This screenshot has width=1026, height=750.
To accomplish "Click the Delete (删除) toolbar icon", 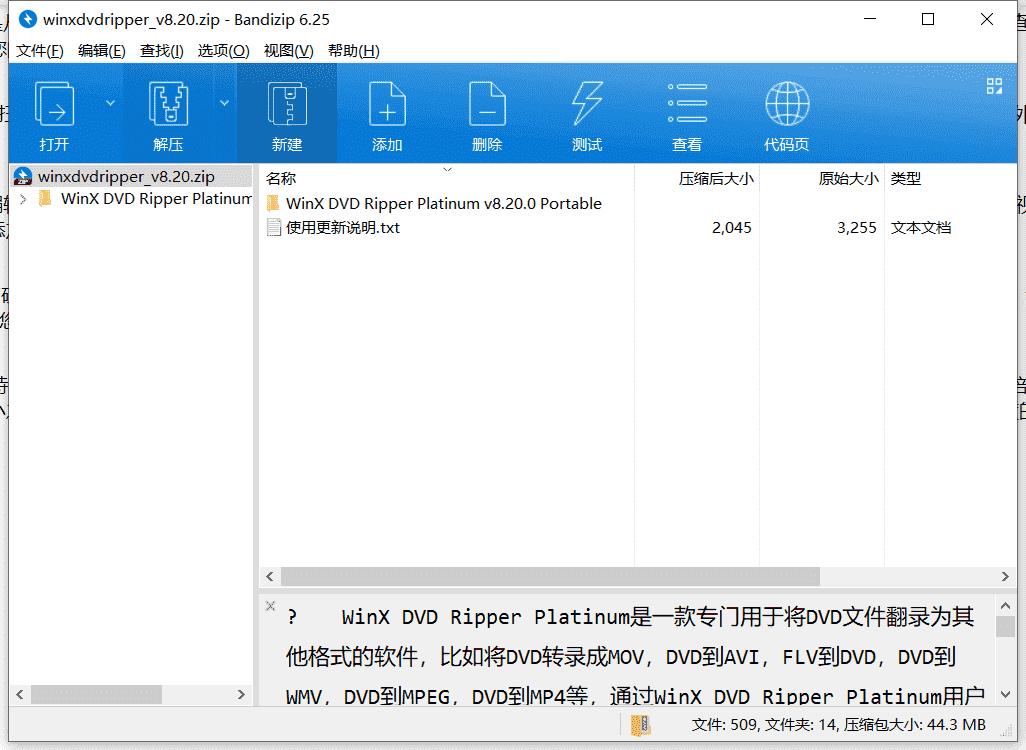I will pyautogui.click(x=487, y=103).
